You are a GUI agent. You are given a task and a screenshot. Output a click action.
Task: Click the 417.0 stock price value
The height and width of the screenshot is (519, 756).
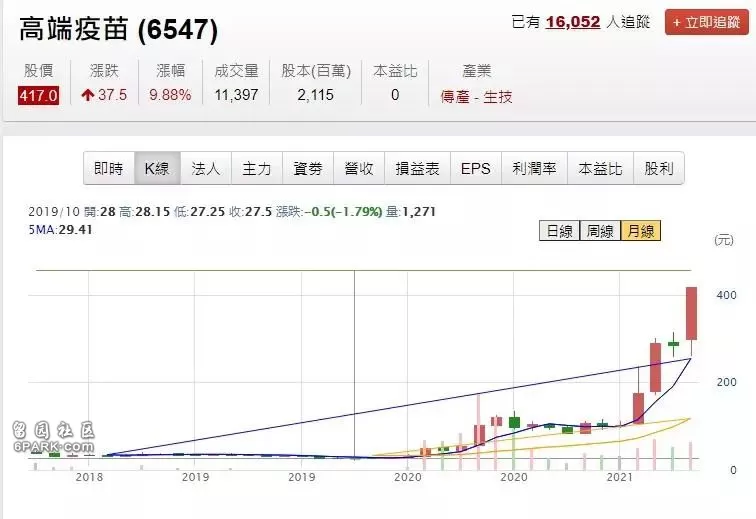[38, 95]
